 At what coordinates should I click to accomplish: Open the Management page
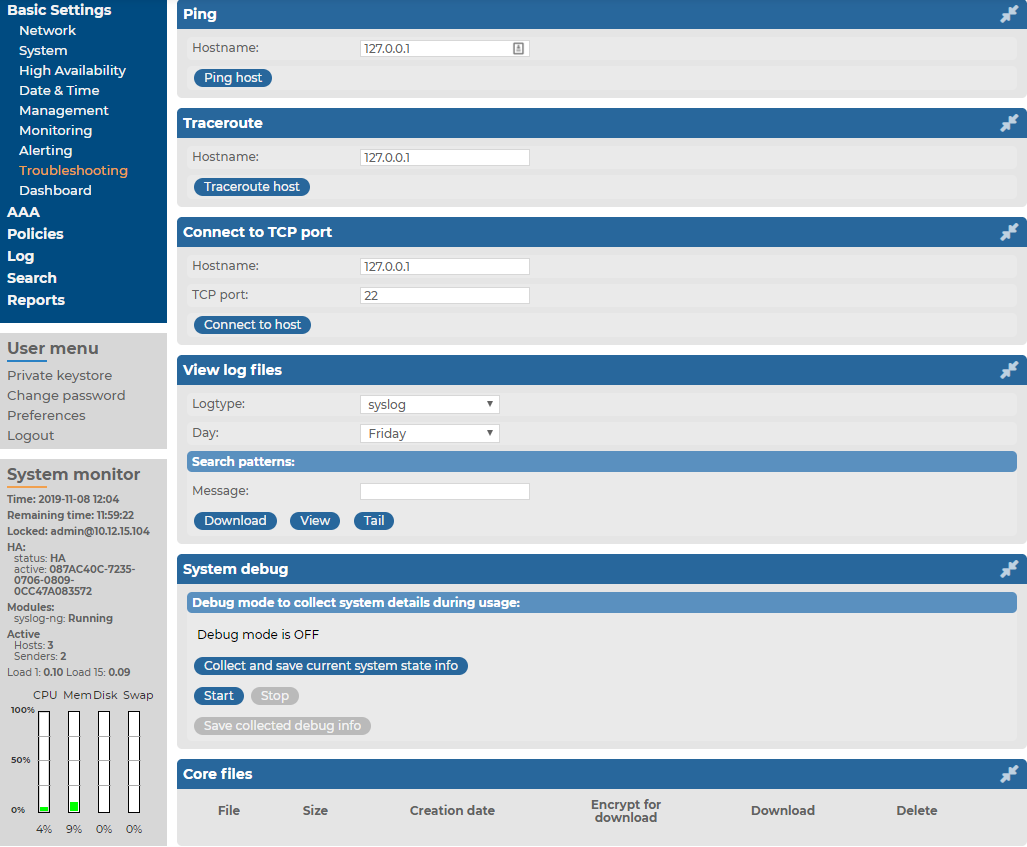click(x=64, y=111)
